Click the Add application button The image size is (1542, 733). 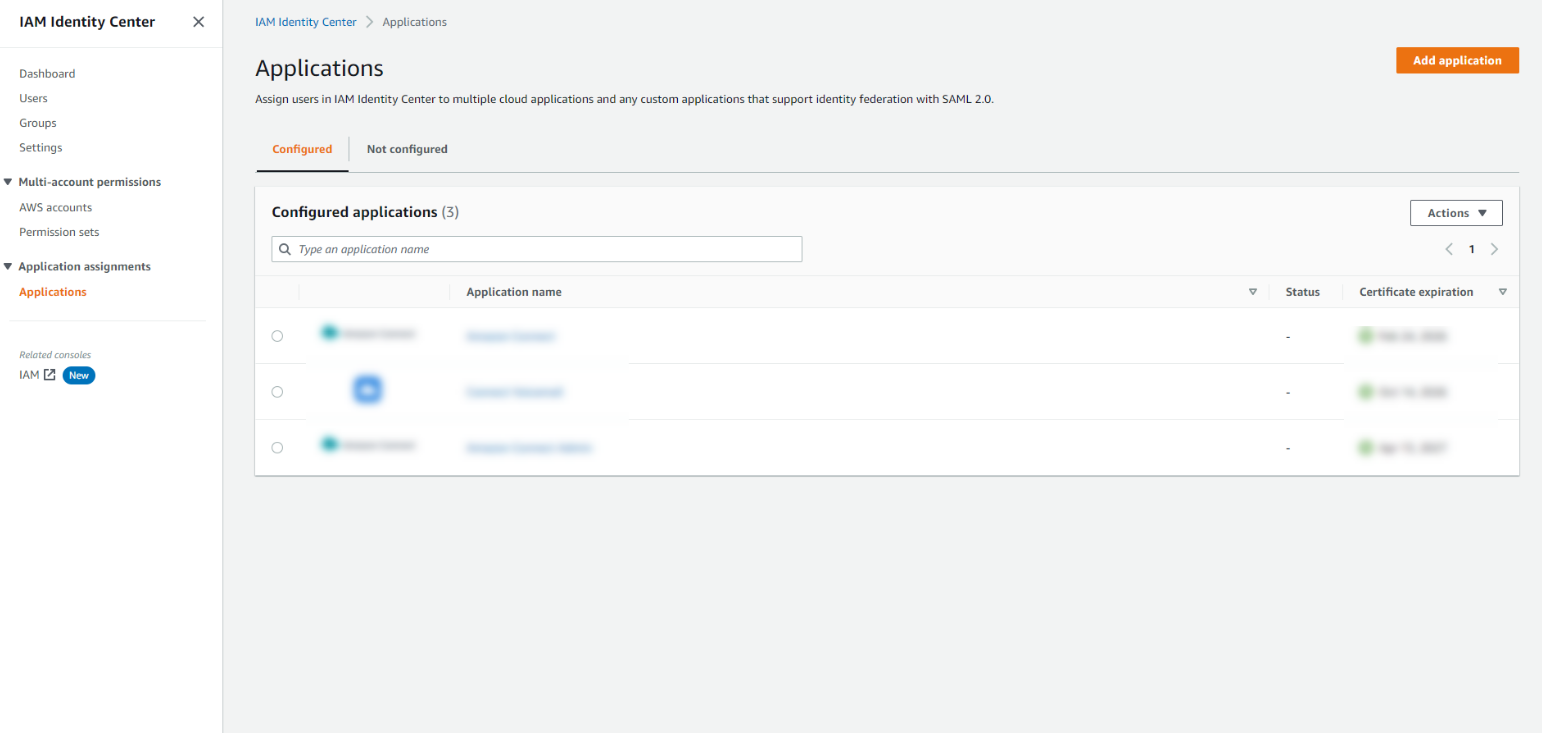coord(1457,60)
